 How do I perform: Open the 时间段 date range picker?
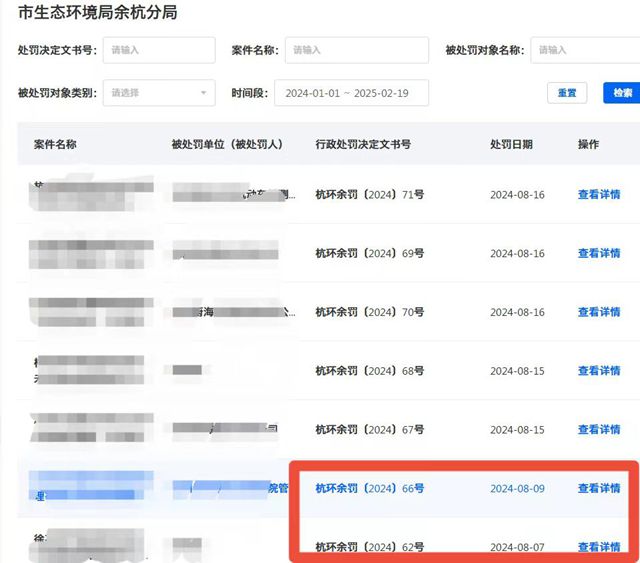(351, 93)
